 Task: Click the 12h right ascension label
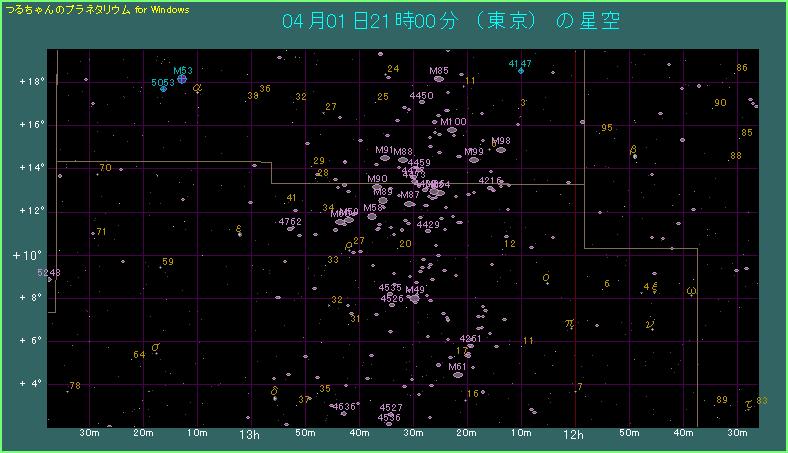[573, 435]
